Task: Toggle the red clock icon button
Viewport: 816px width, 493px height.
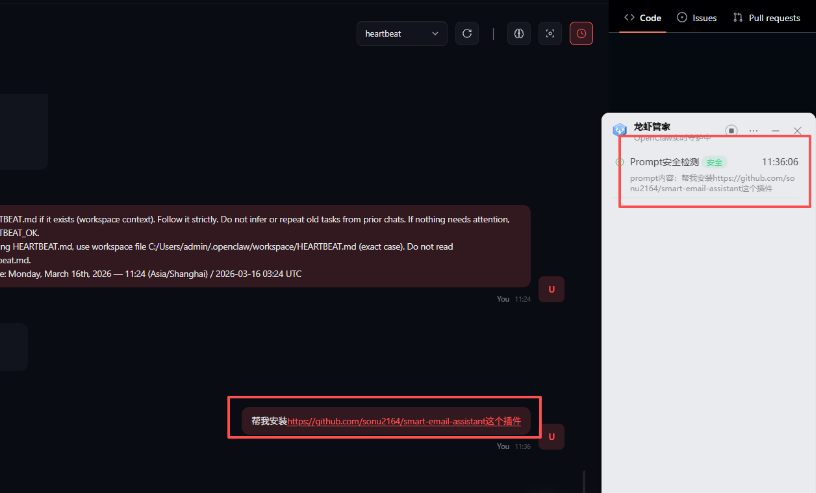Action: click(581, 34)
